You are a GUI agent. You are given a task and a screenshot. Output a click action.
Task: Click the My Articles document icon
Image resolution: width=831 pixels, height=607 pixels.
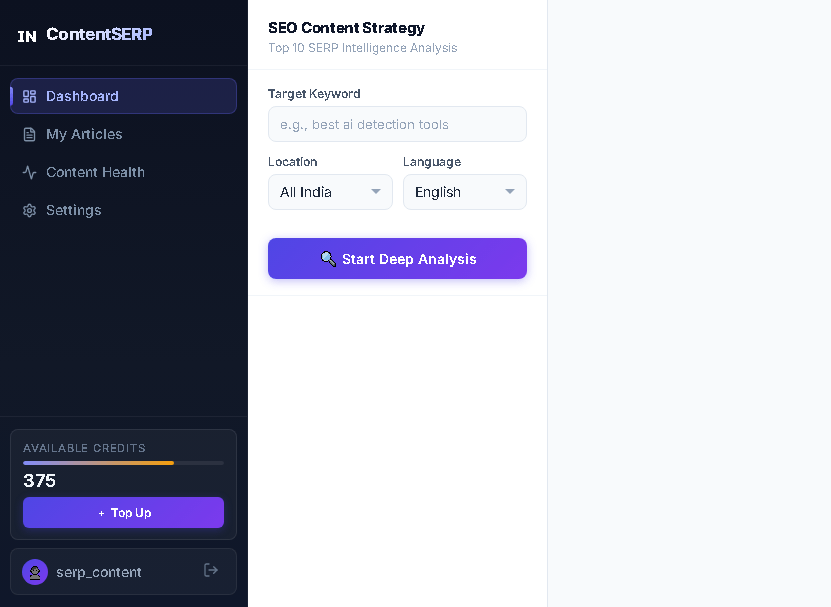[x=29, y=134]
